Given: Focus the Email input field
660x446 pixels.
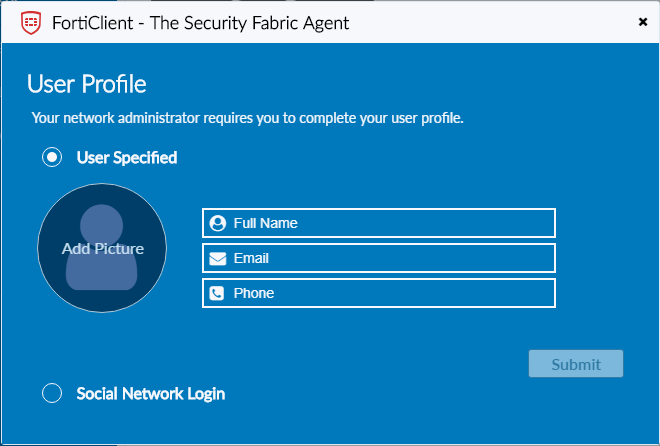Looking at the screenshot, I should [x=390, y=258].
